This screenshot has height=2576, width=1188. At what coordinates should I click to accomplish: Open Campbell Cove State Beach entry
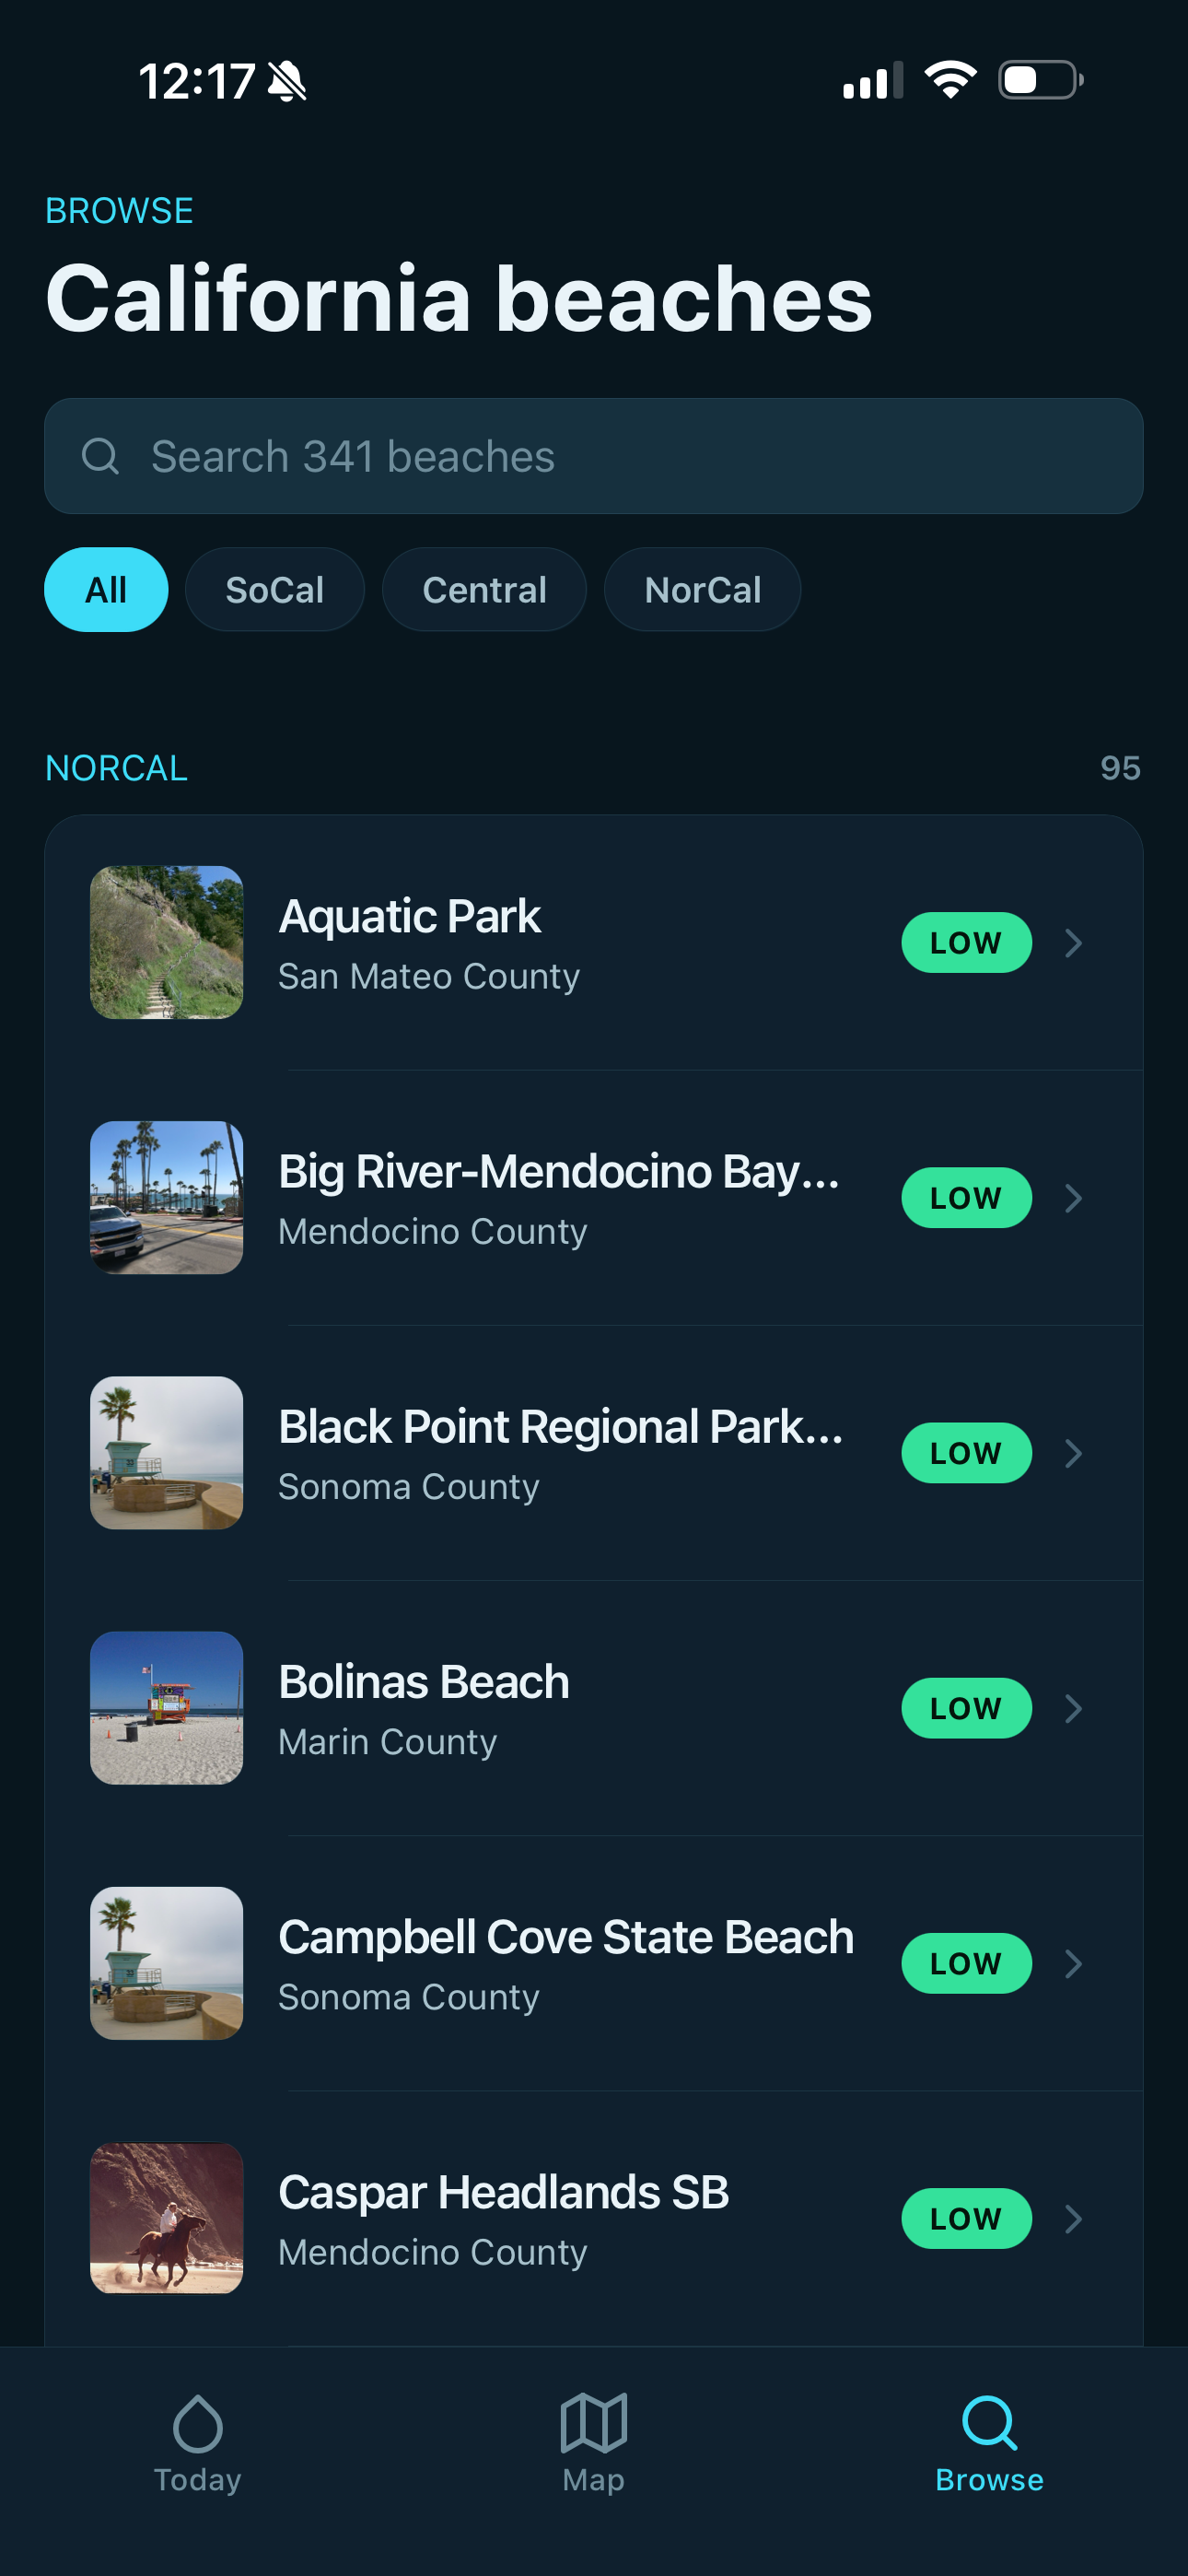(594, 1963)
